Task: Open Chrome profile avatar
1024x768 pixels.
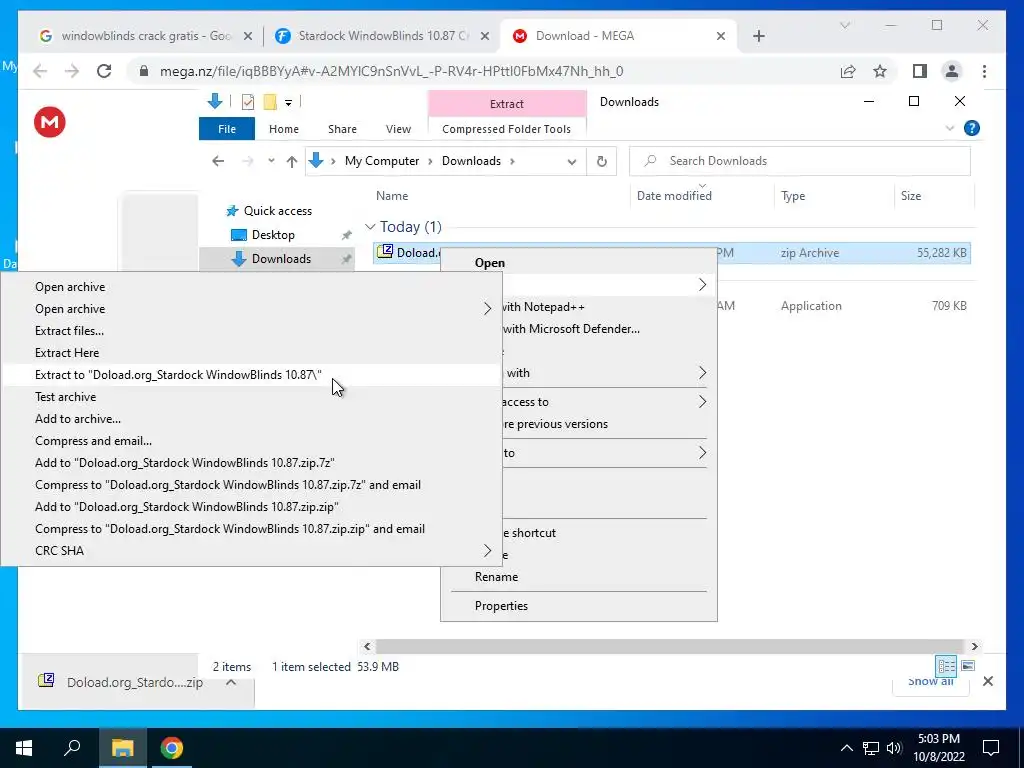Action: click(952, 71)
